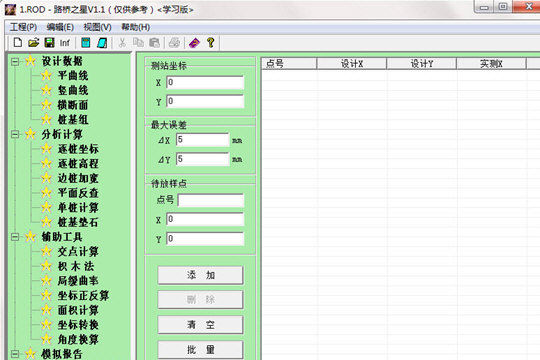Select 桩基垫石 in the tree
540x360 pixels.
pos(78,222)
